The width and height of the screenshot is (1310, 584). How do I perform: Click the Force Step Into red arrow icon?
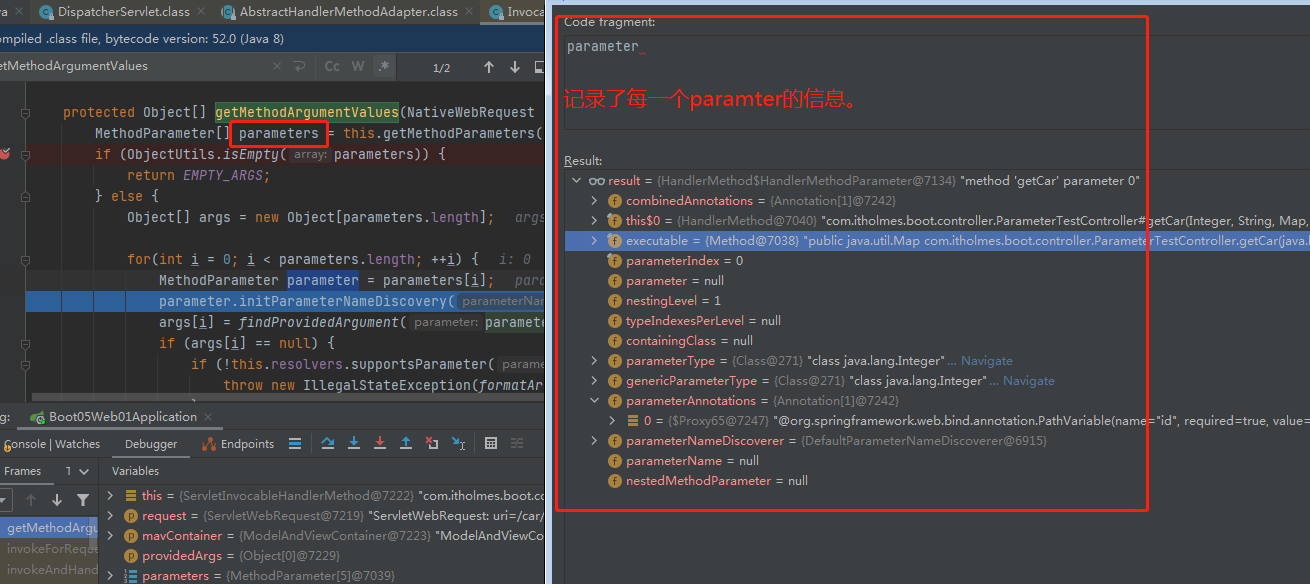click(x=380, y=443)
